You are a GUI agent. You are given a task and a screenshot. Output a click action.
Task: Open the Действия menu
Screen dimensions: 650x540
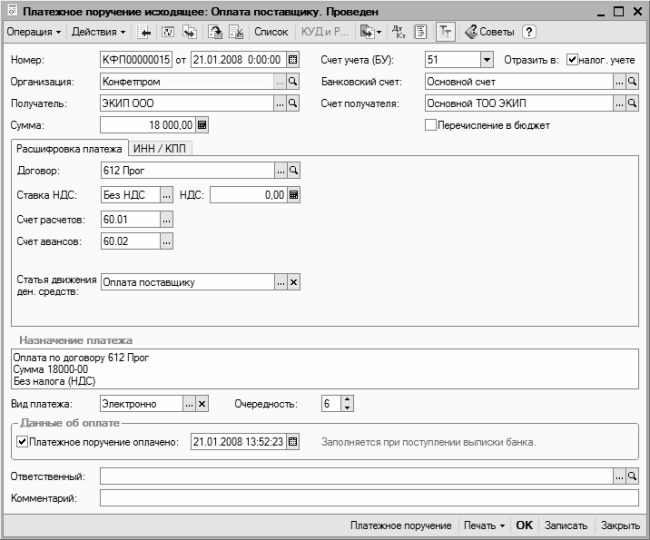coord(99,32)
